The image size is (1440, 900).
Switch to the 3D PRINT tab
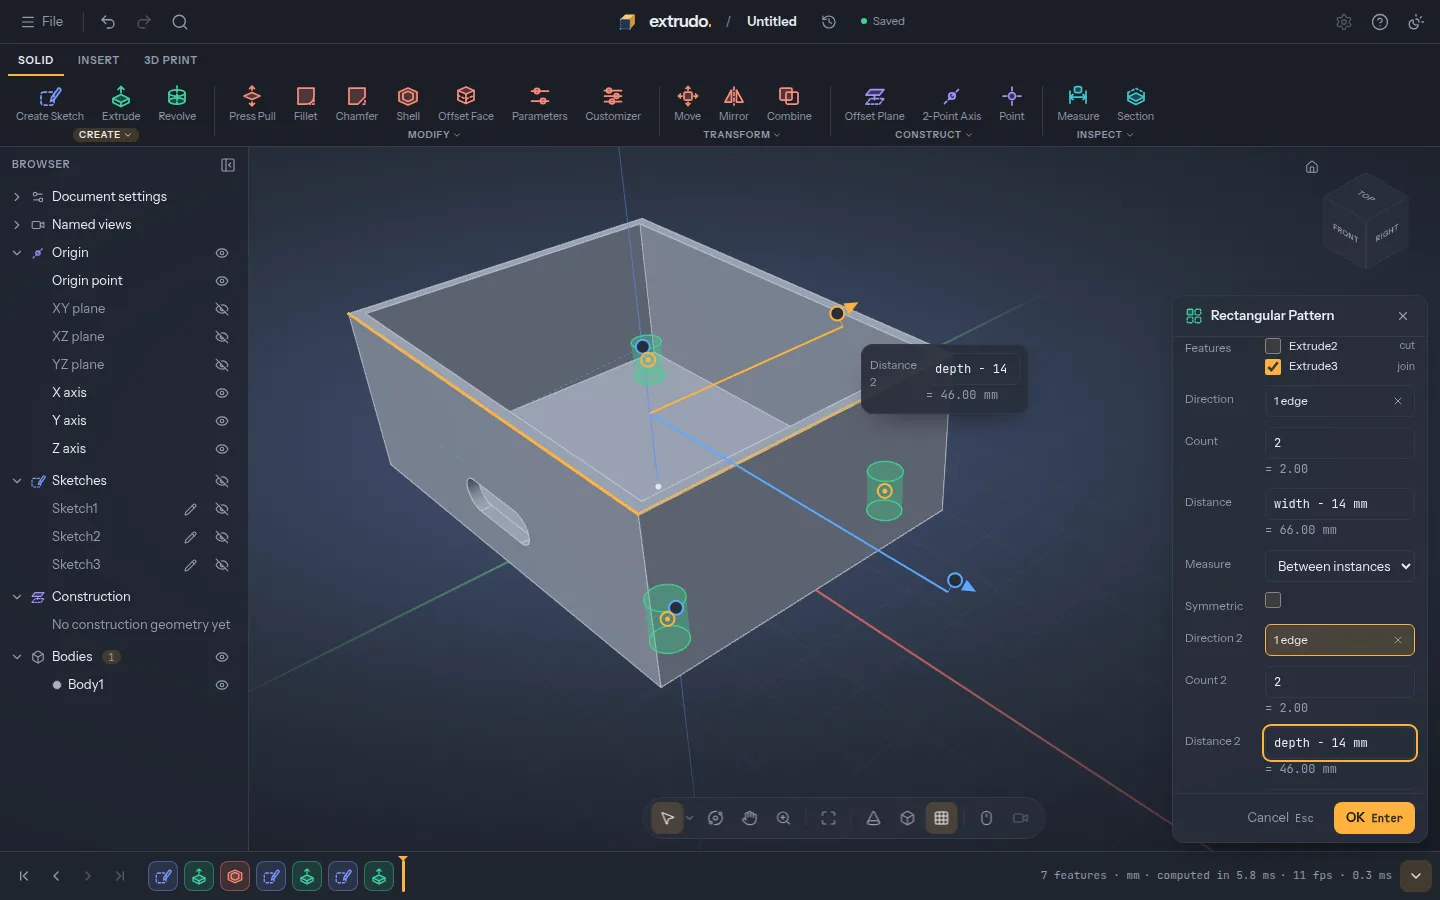pos(170,60)
